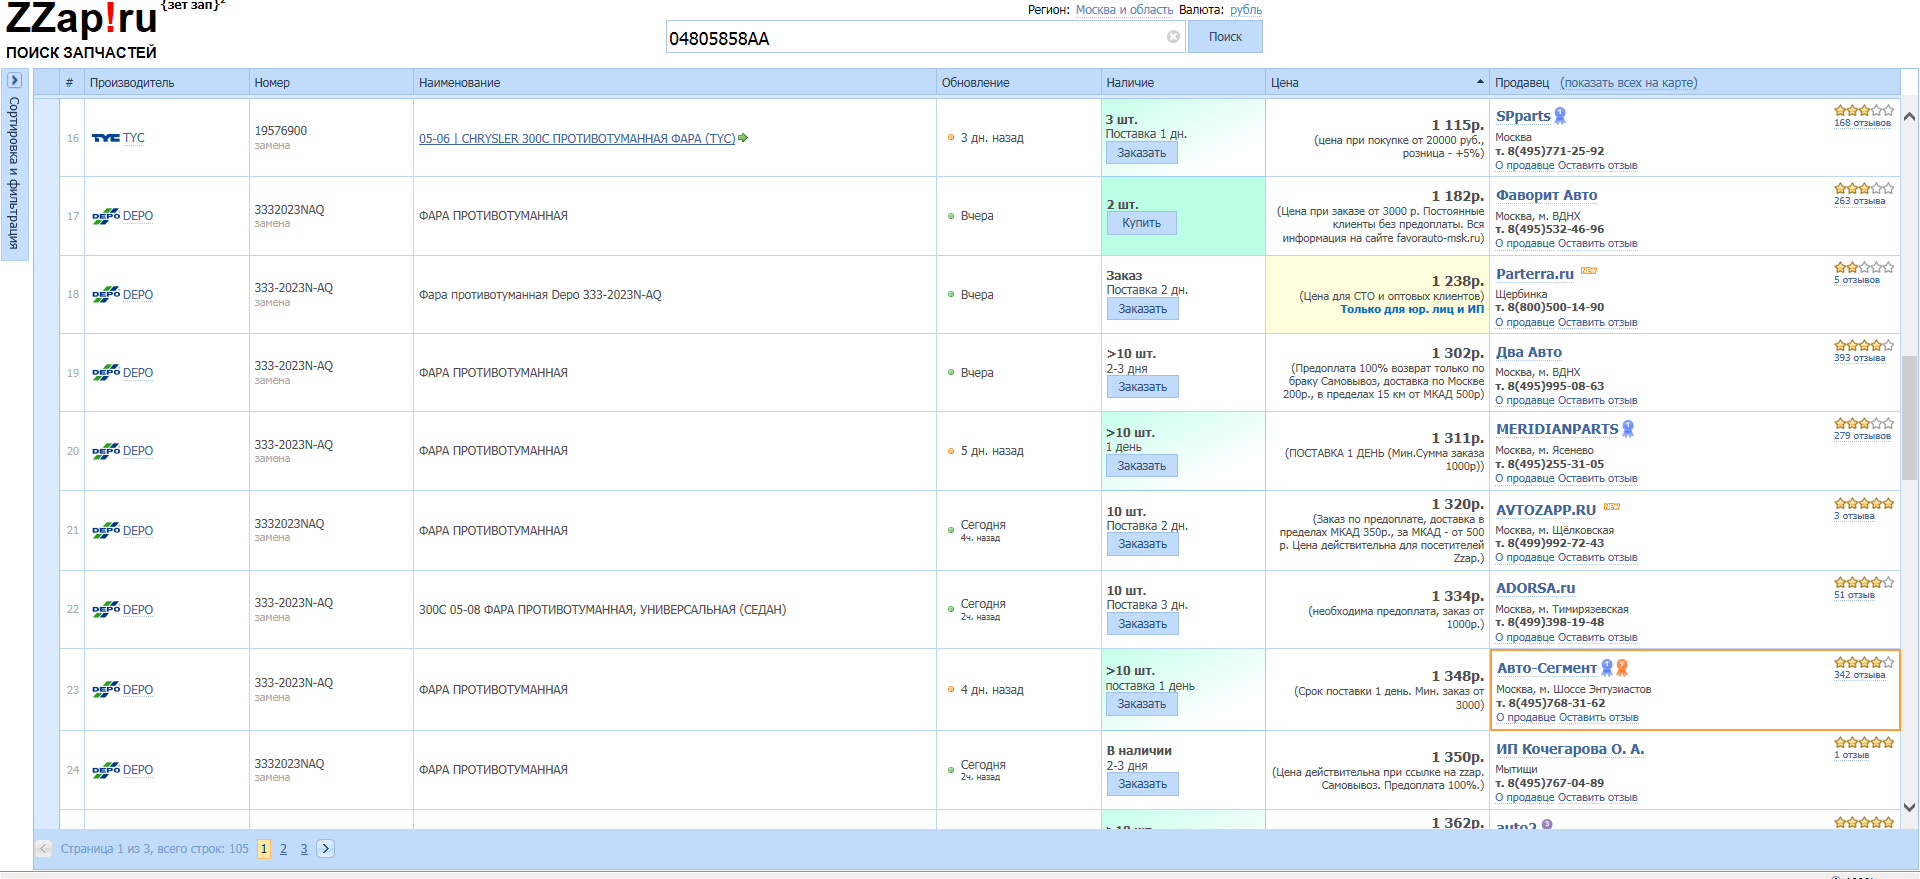
Task: Click the star rating for ИП Кочегарова О. А.
Action: [1864, 742]
